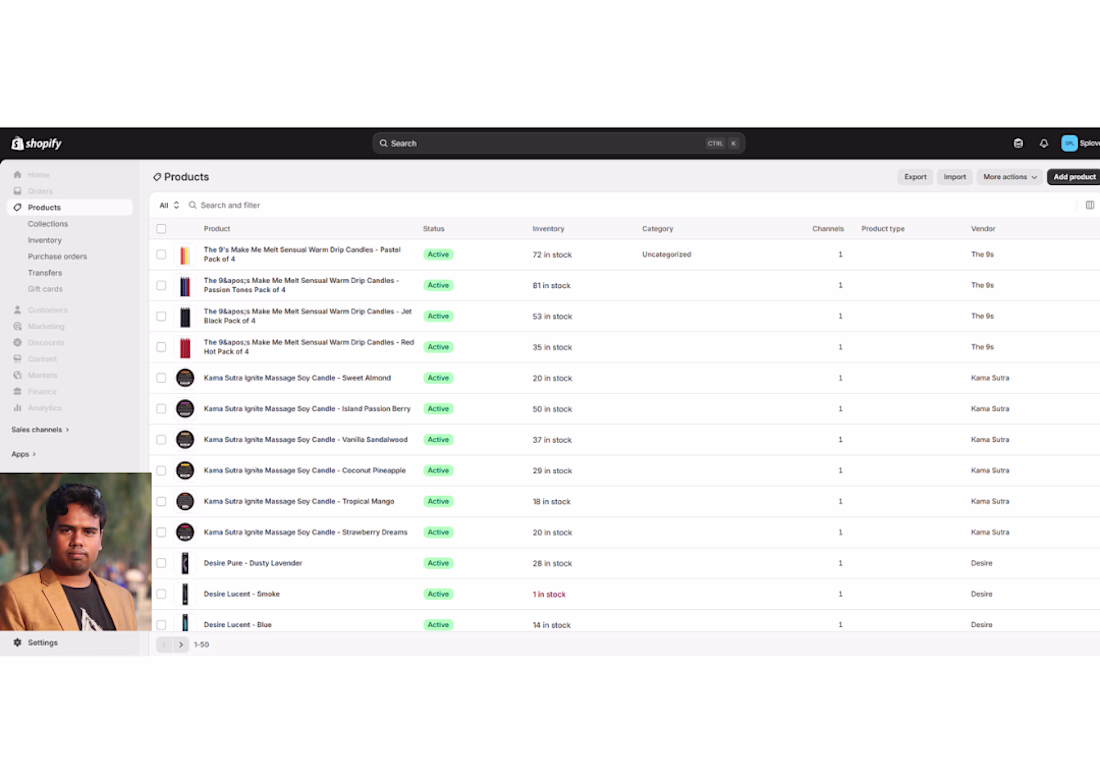Check the Desire Pure Dusty Lavender row
Viewport: 1100px width, 783px height.
click(161, 563)
